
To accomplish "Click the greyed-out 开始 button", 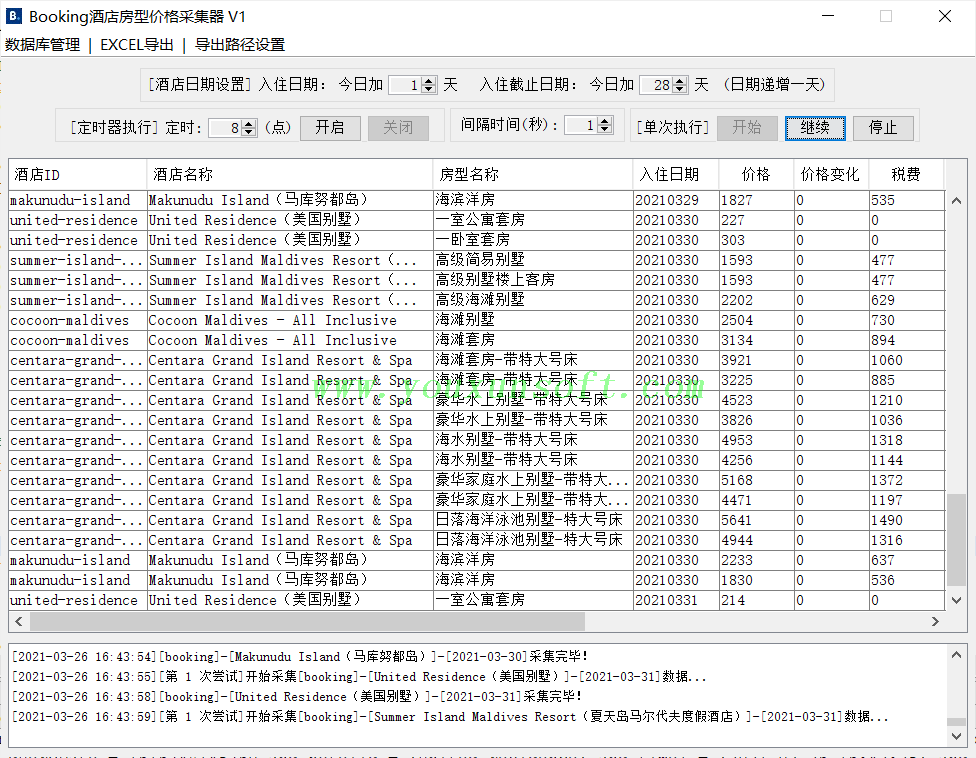I will pyautogui.click(x=746, y=128).
